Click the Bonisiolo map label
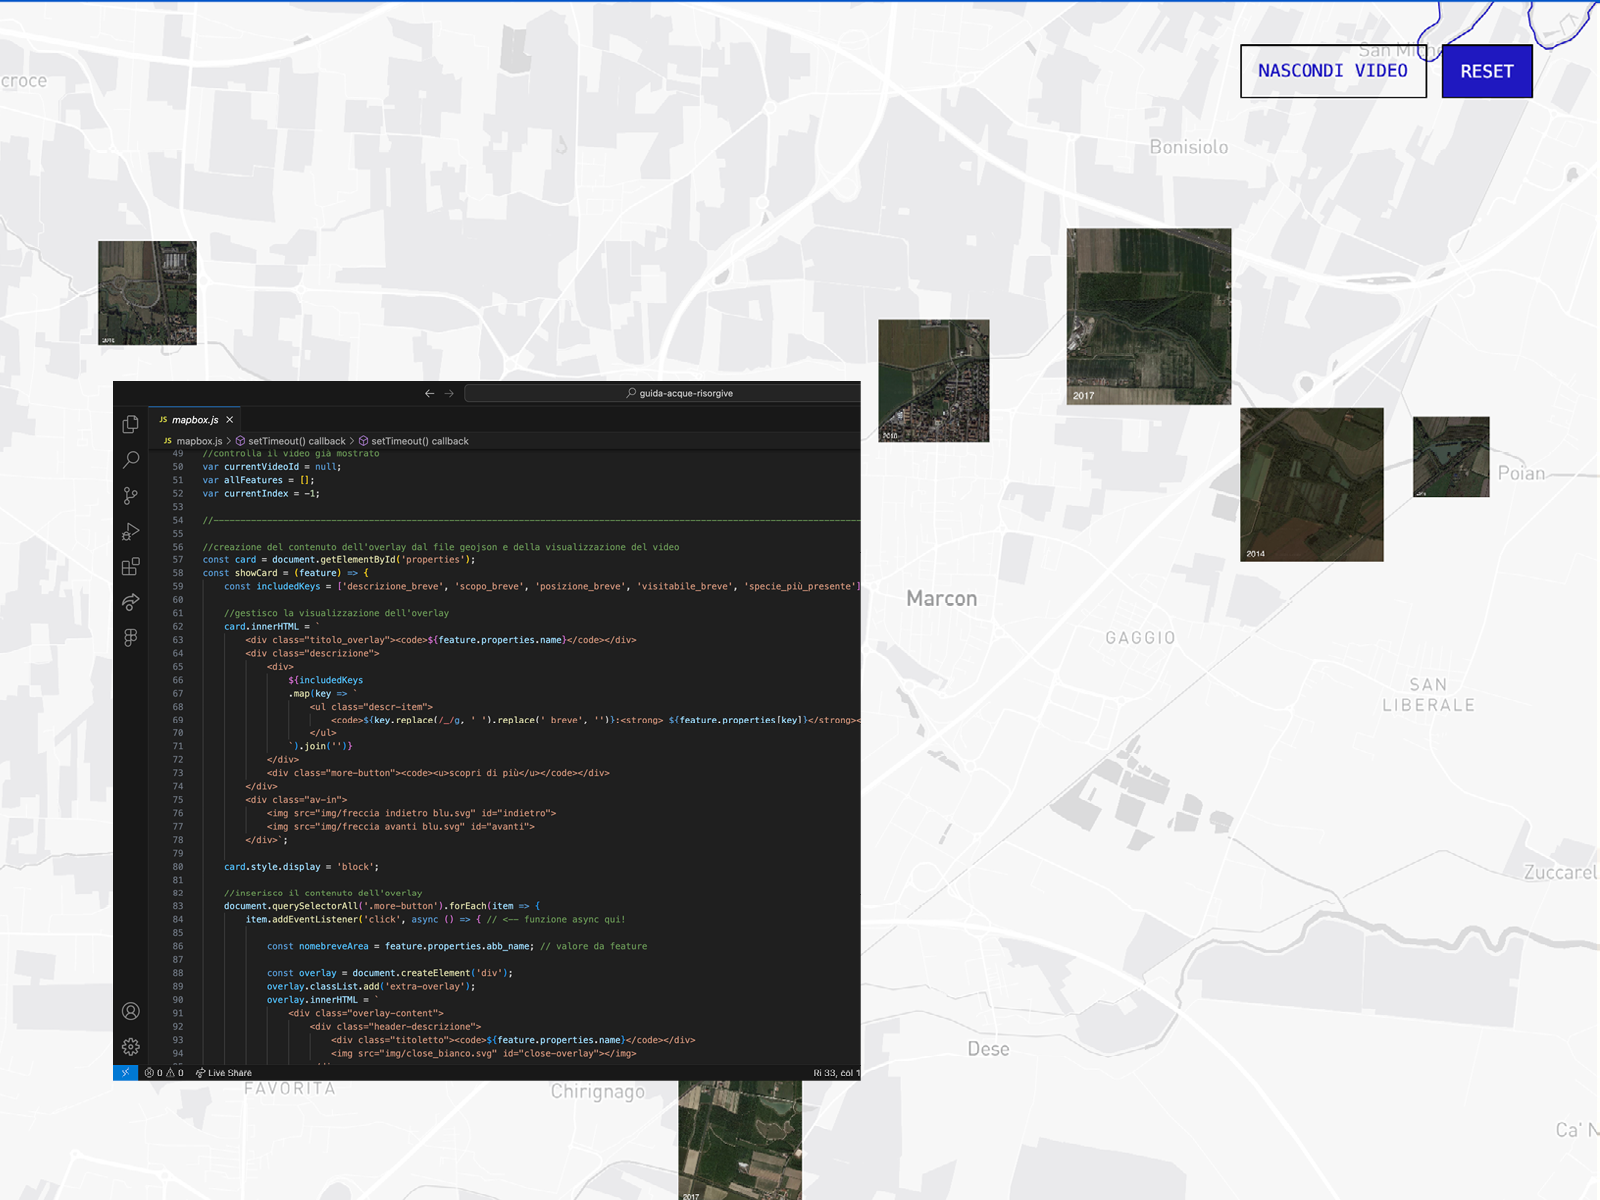The image size is (1600, 1200). coord(1189,147)
